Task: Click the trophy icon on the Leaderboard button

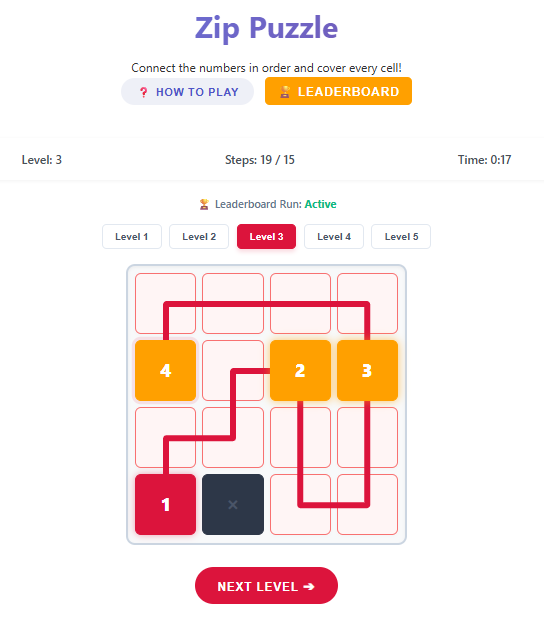Action: pyautogui.click(x=285, y=92)
